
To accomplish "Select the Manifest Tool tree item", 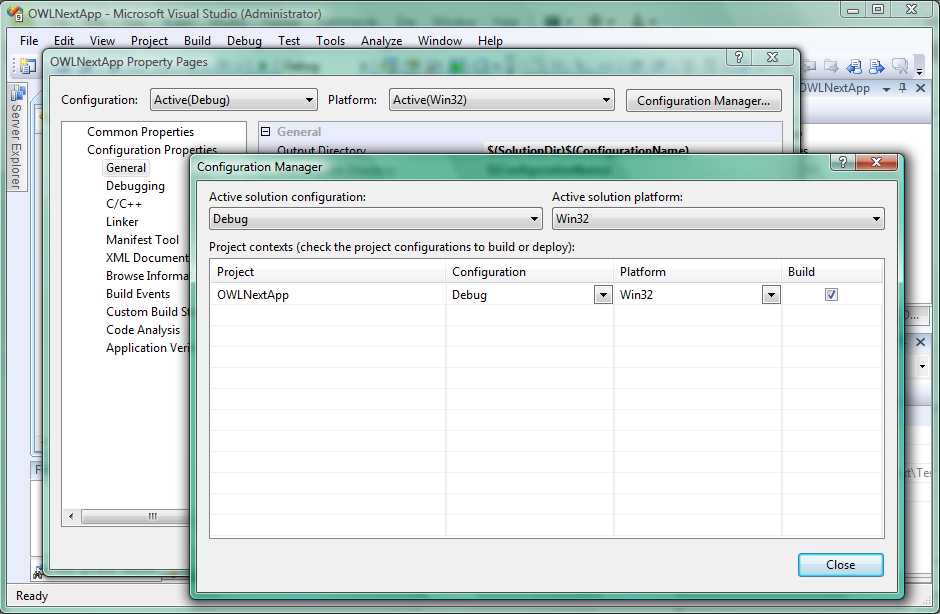I will point(143,240).
